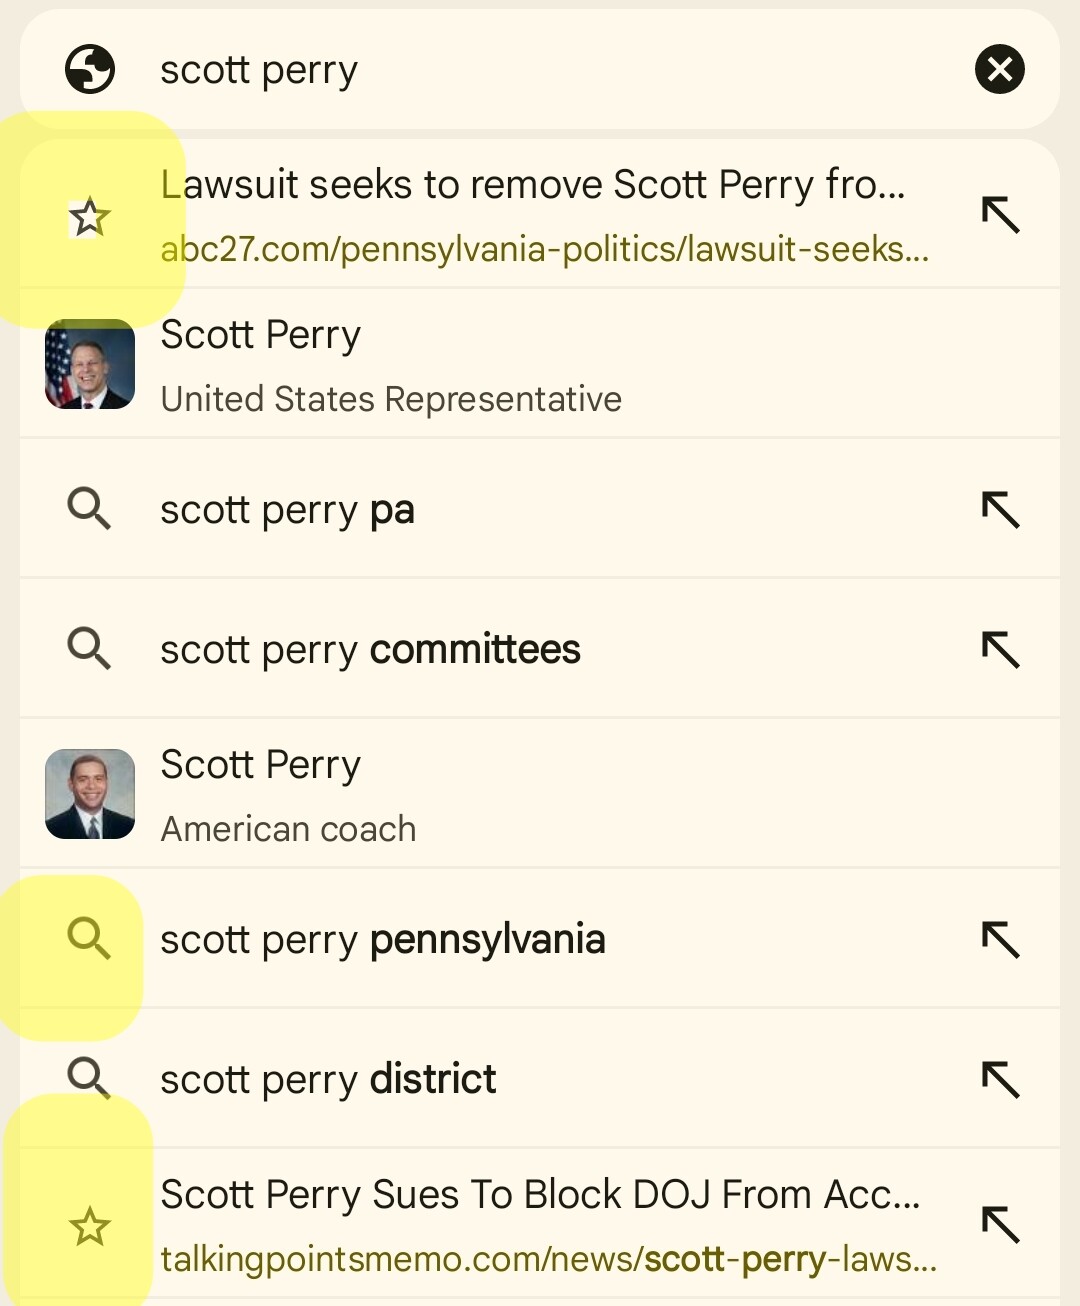
Task: Insert "scott perry pa" via arrow icon
Action: pos(999,510)
